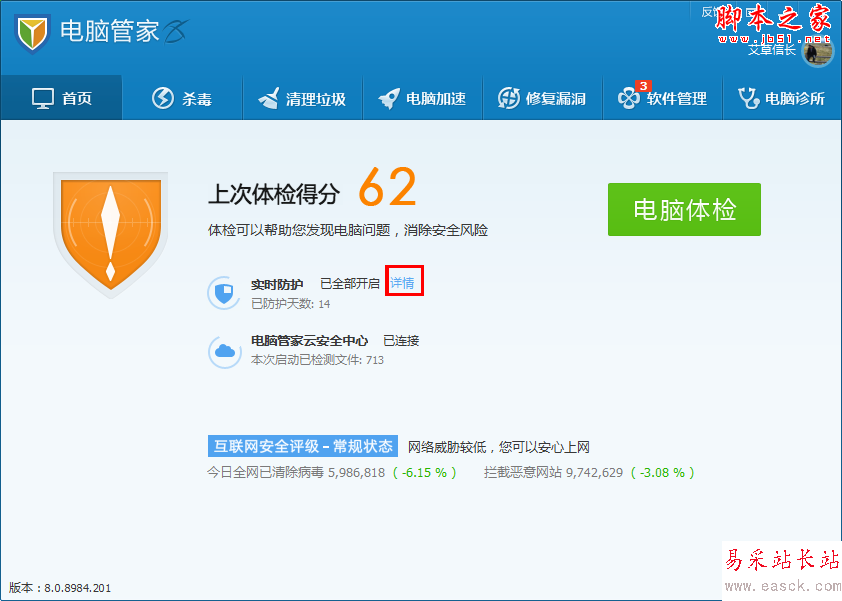Viewport: 842px width, 601px height.
Task: Click the orange score 62
Action: 387,187
